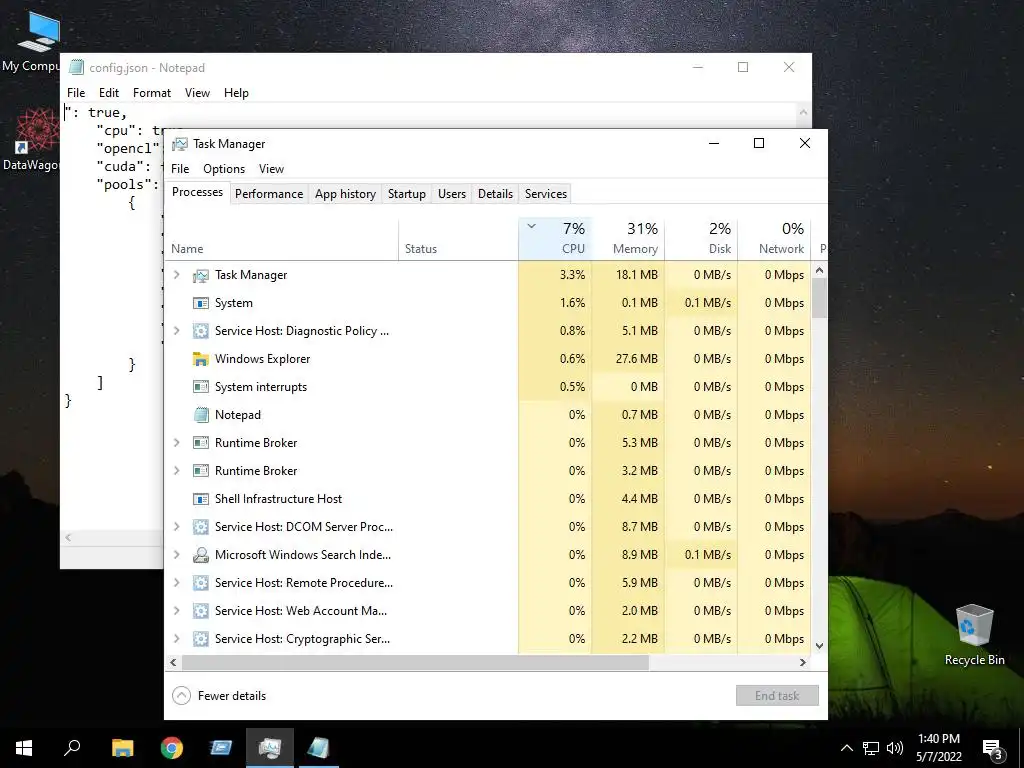Show hidden system tray icons
This screenshot has height=768, width=1024.
846,748
